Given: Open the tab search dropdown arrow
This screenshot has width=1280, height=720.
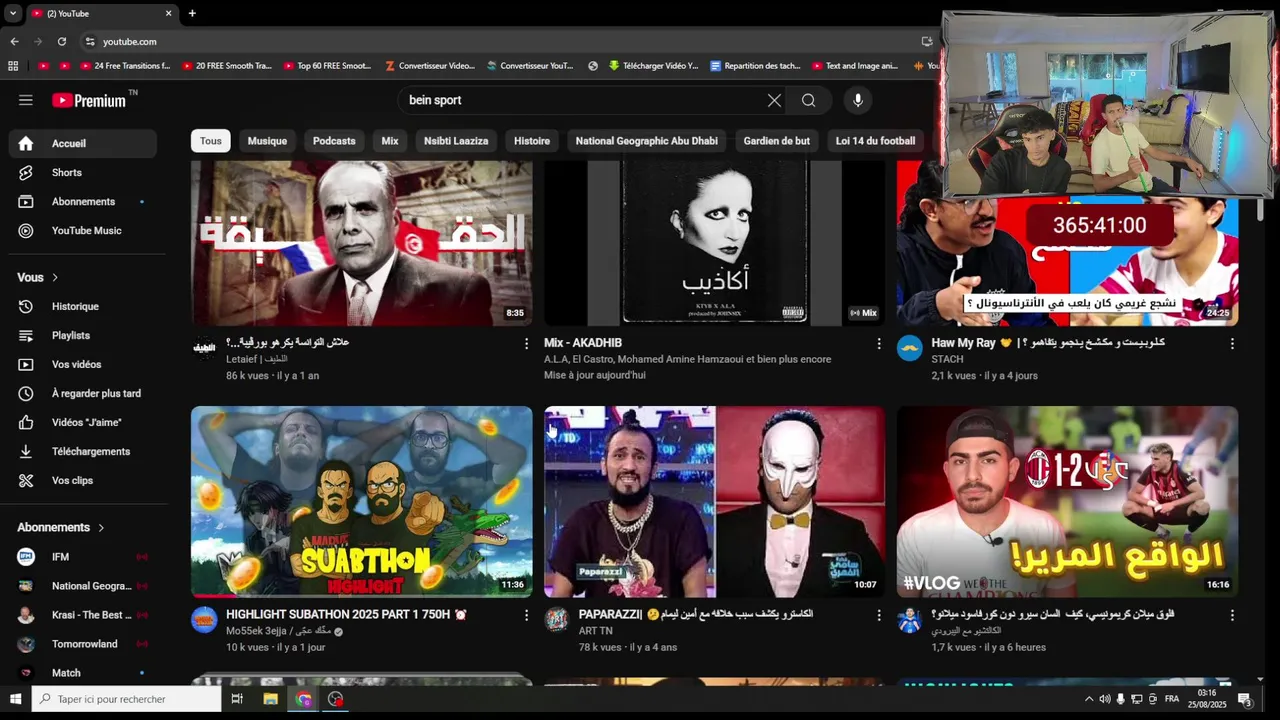Looking at the screenshot, I should click(x=12, y=13).
